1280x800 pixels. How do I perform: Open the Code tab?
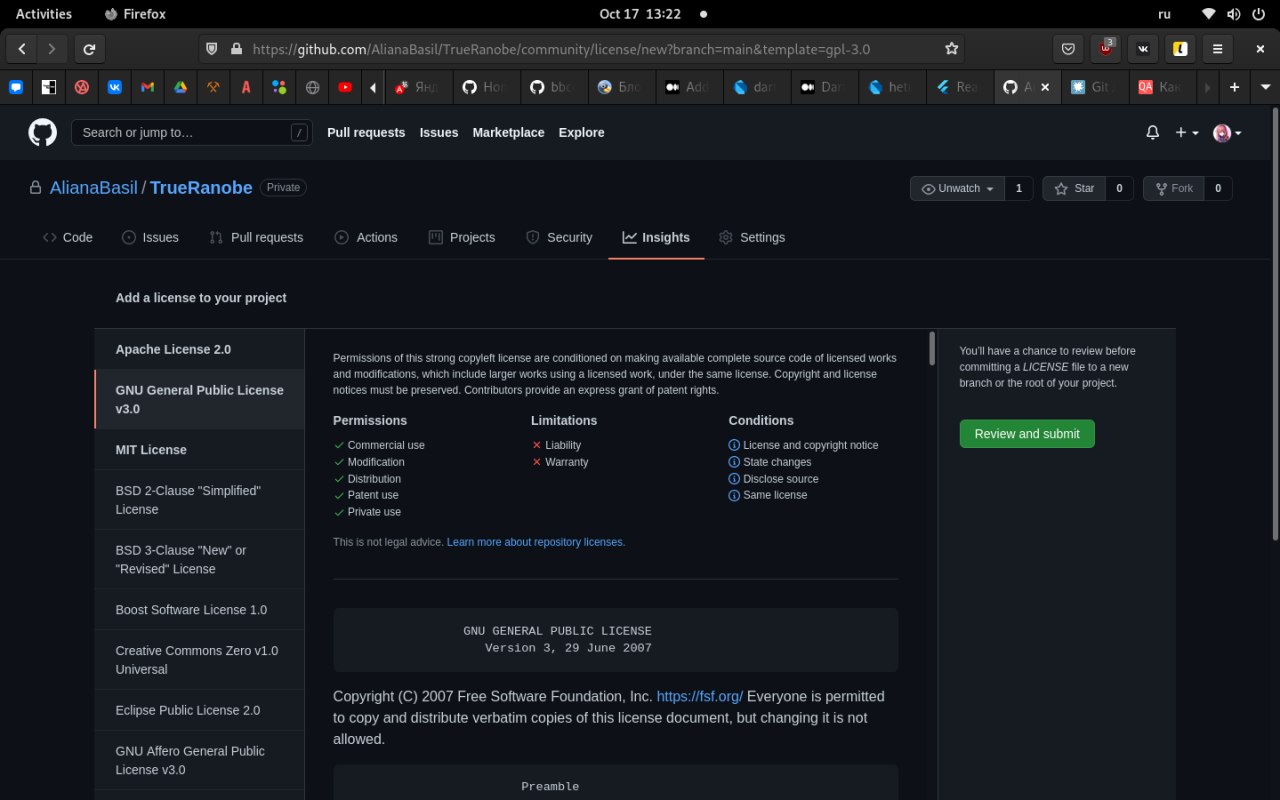click(67, 237)
